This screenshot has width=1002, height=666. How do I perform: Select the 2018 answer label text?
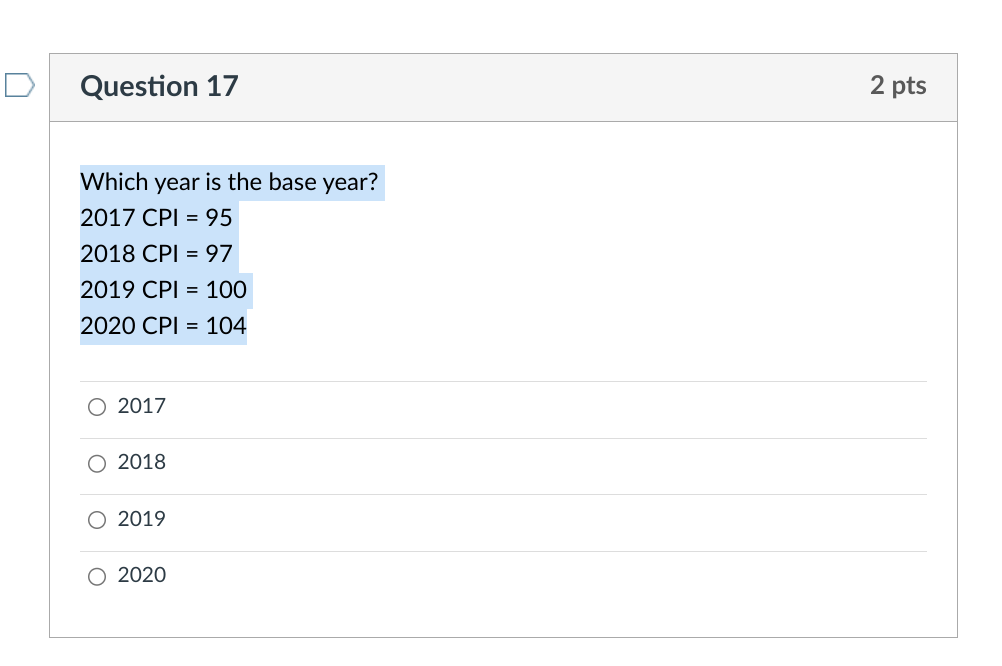click(x=141, y=462)
